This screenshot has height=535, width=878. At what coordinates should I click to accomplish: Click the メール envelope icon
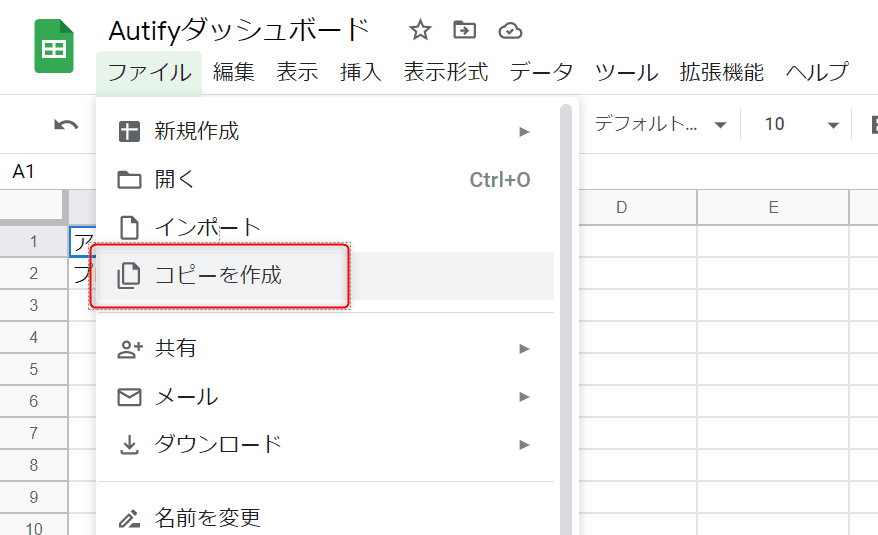[129, 397]
